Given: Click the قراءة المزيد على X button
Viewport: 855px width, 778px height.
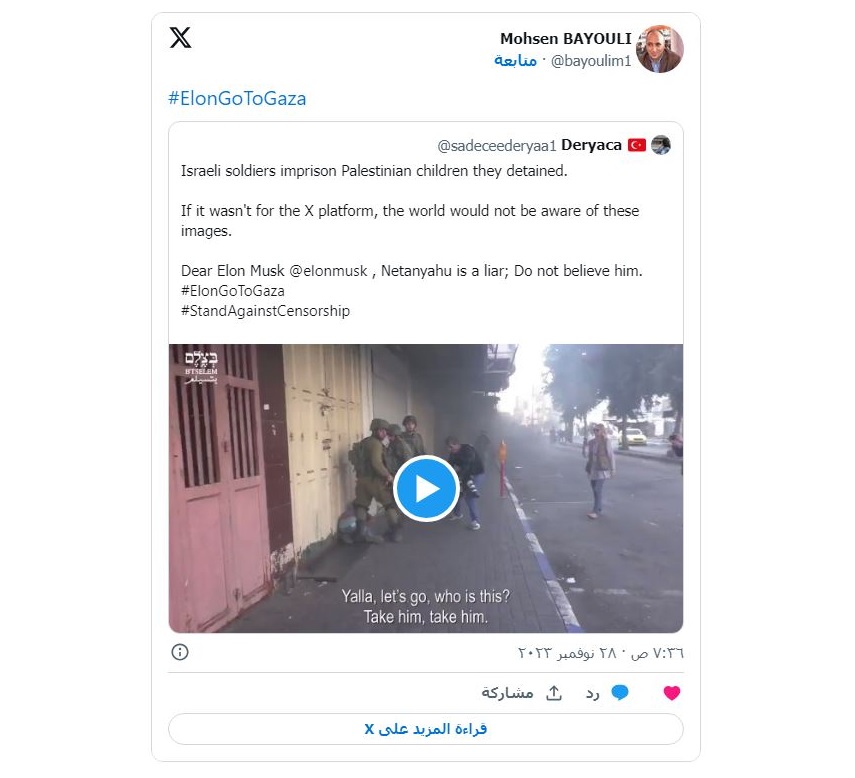Looking at the screenshot, I should [426, 729].
